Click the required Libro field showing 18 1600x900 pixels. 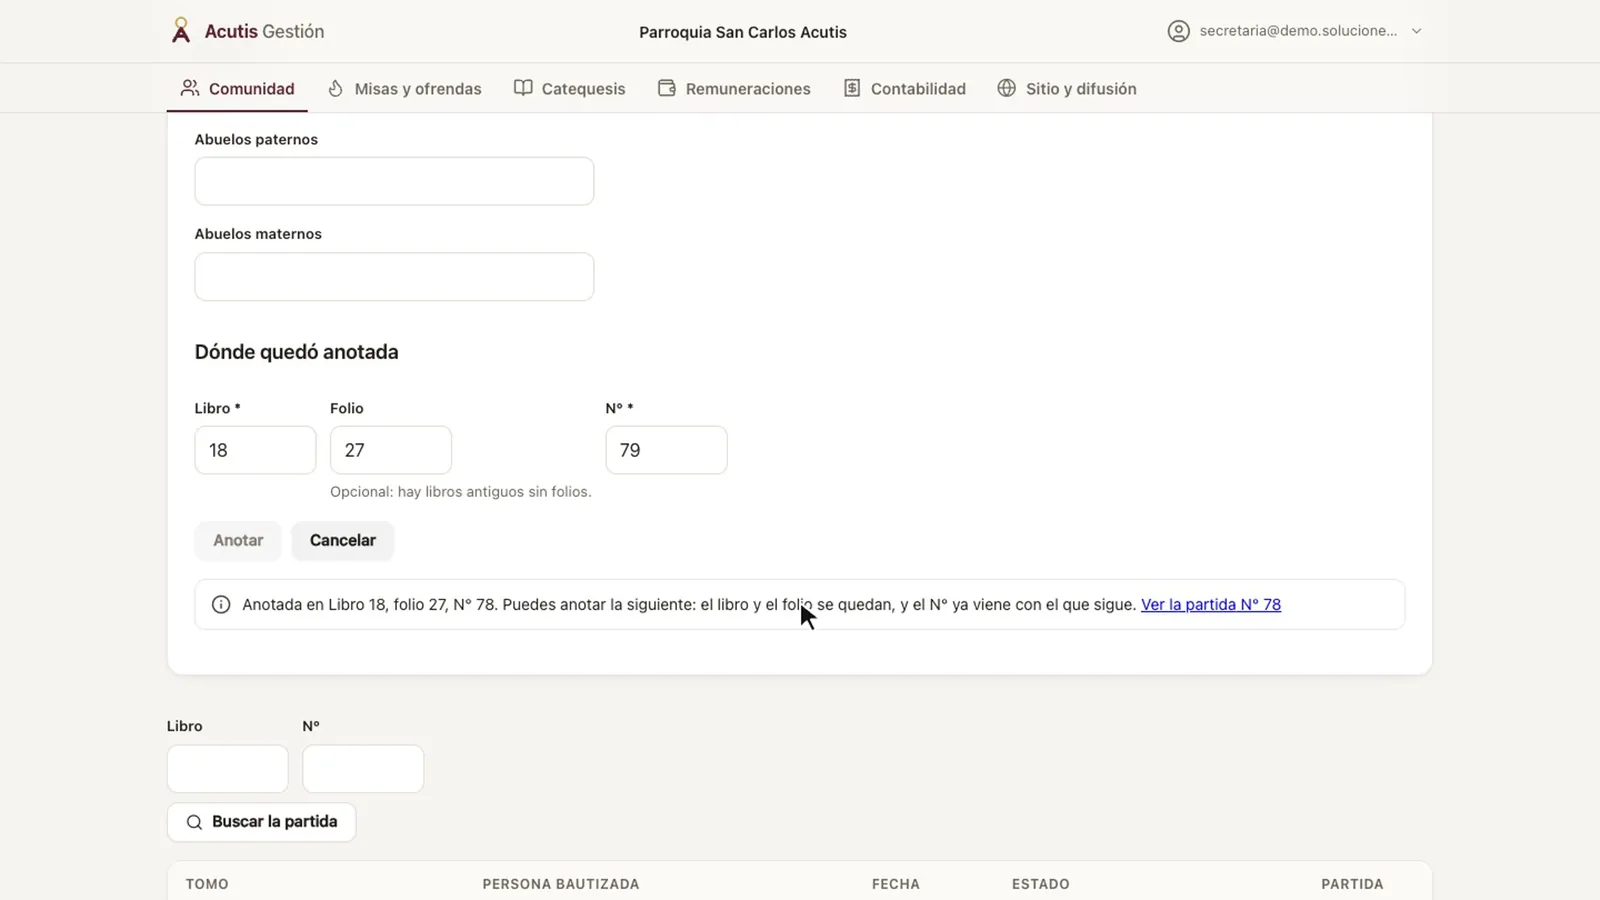point(255,450)
